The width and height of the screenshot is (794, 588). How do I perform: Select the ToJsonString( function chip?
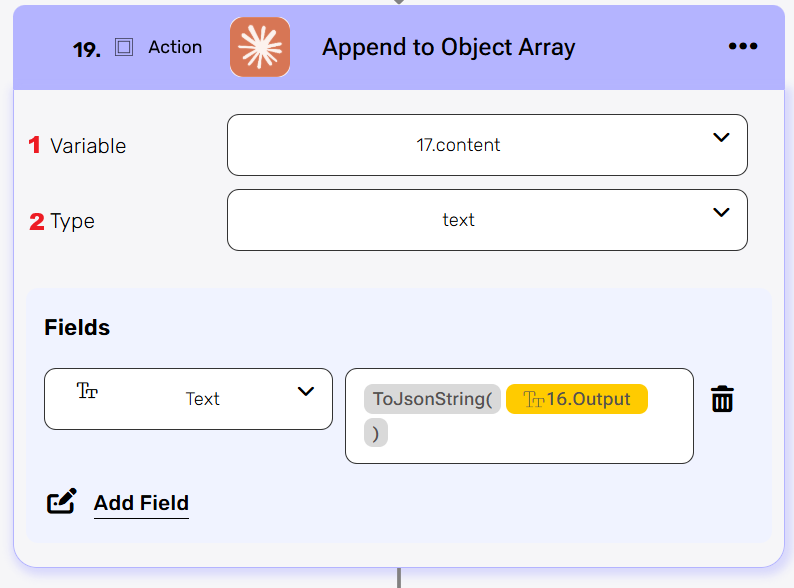432,400
